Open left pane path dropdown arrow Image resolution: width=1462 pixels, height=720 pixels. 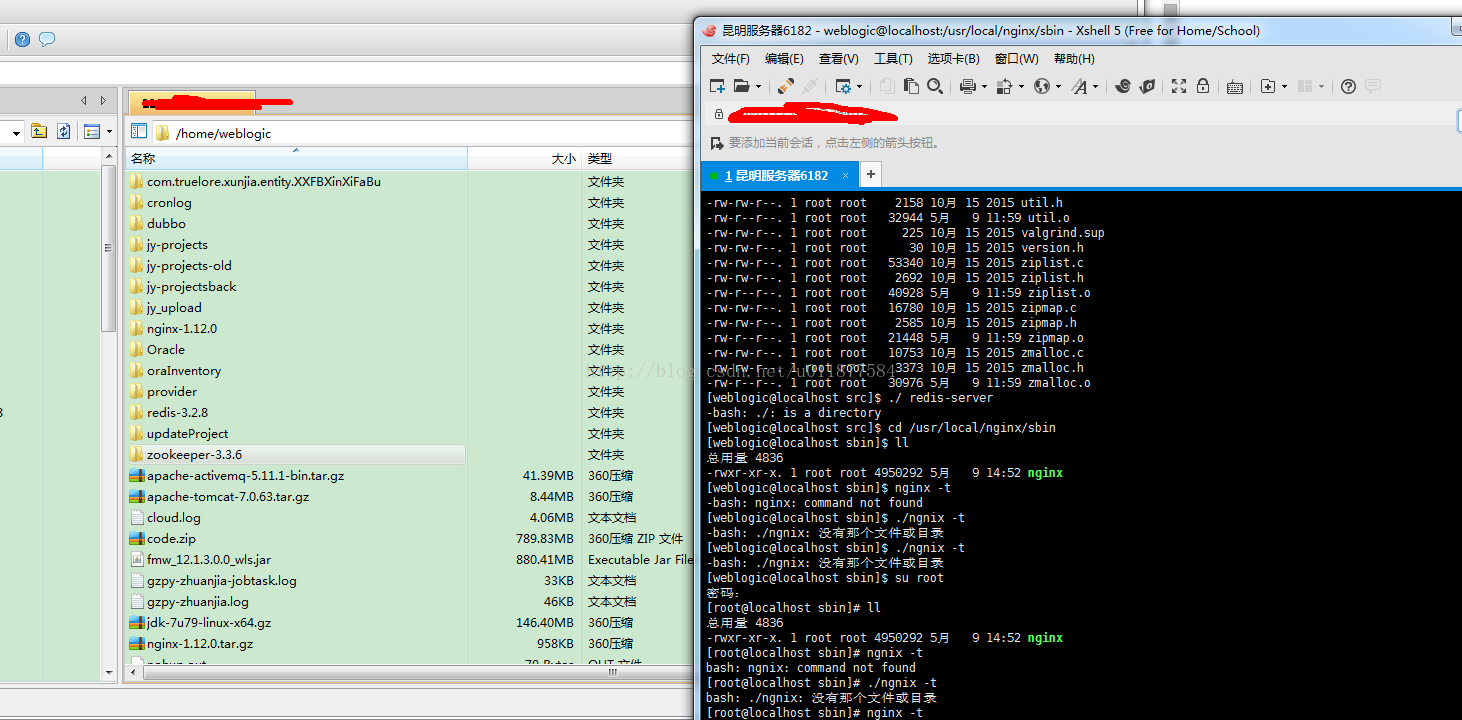(x=17, y=132)
